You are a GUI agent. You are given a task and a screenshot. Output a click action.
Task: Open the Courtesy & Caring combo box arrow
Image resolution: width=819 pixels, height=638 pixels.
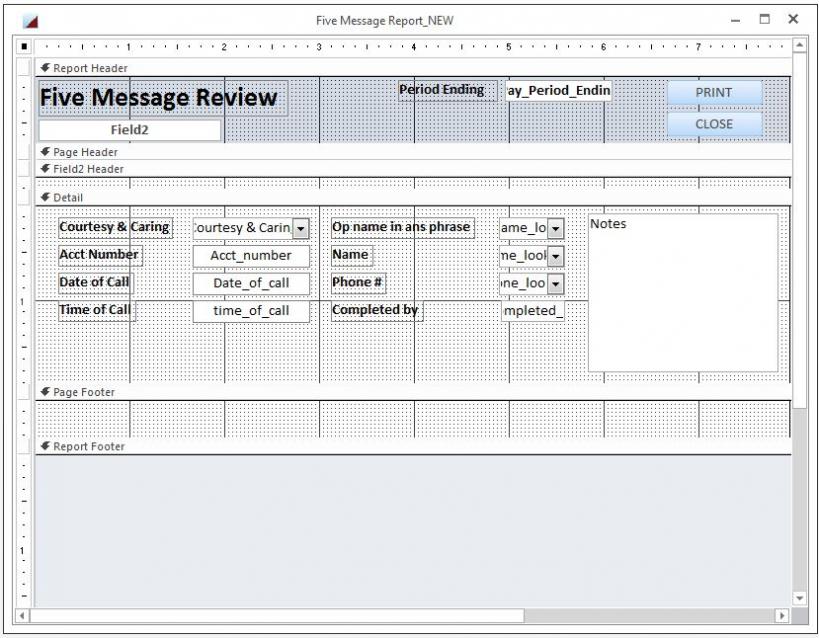point(301,229)
